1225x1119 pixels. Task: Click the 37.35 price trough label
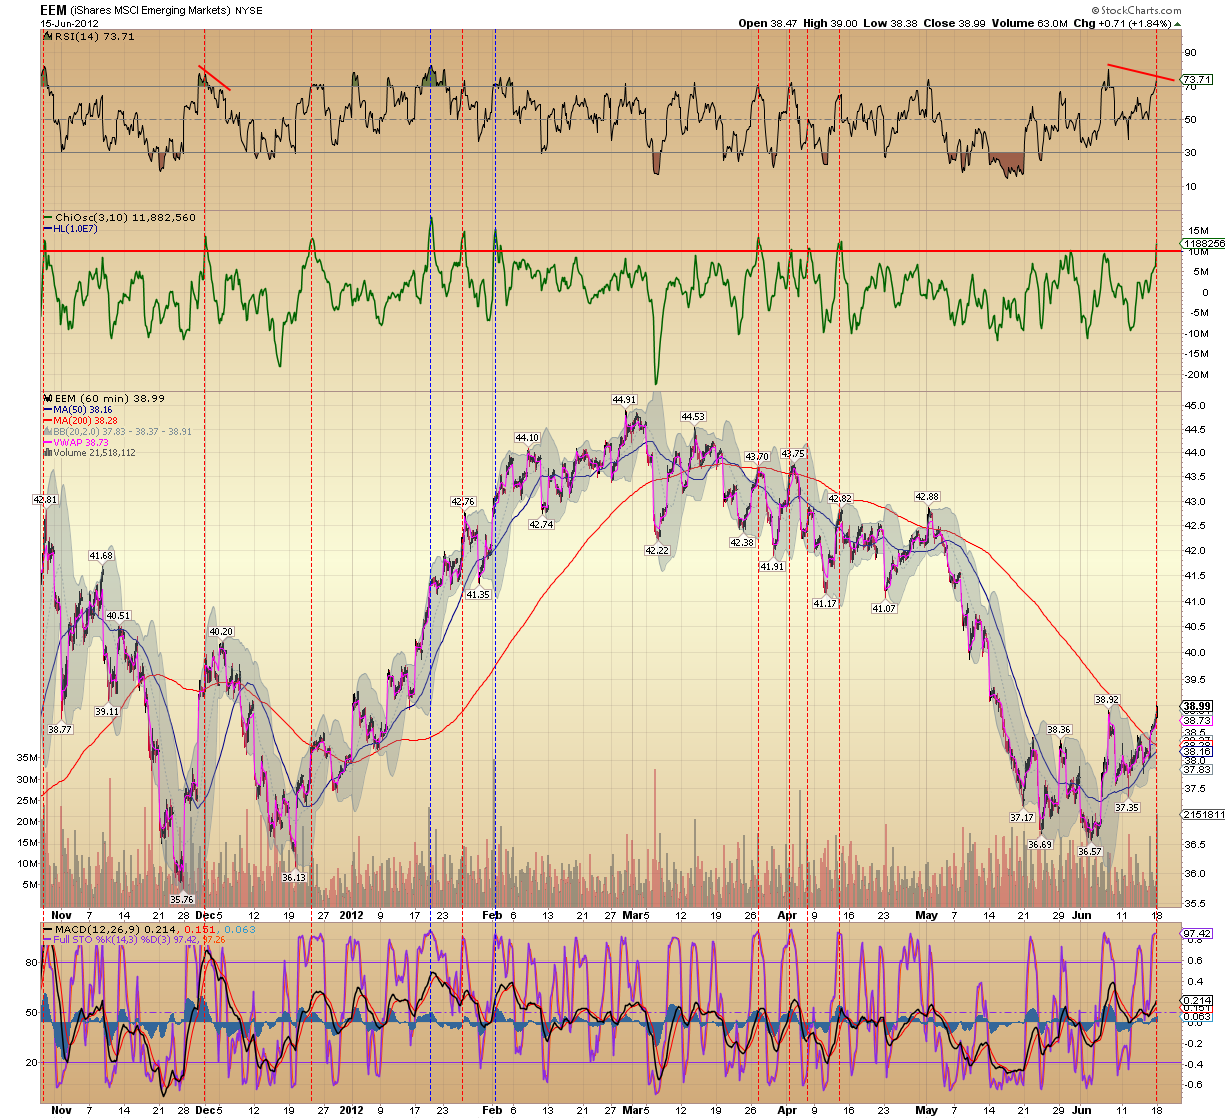point(1127,807)
